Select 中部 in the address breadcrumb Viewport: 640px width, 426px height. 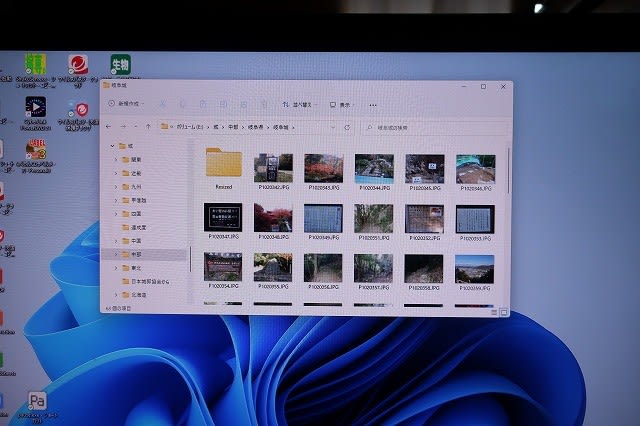pos(230,127)
